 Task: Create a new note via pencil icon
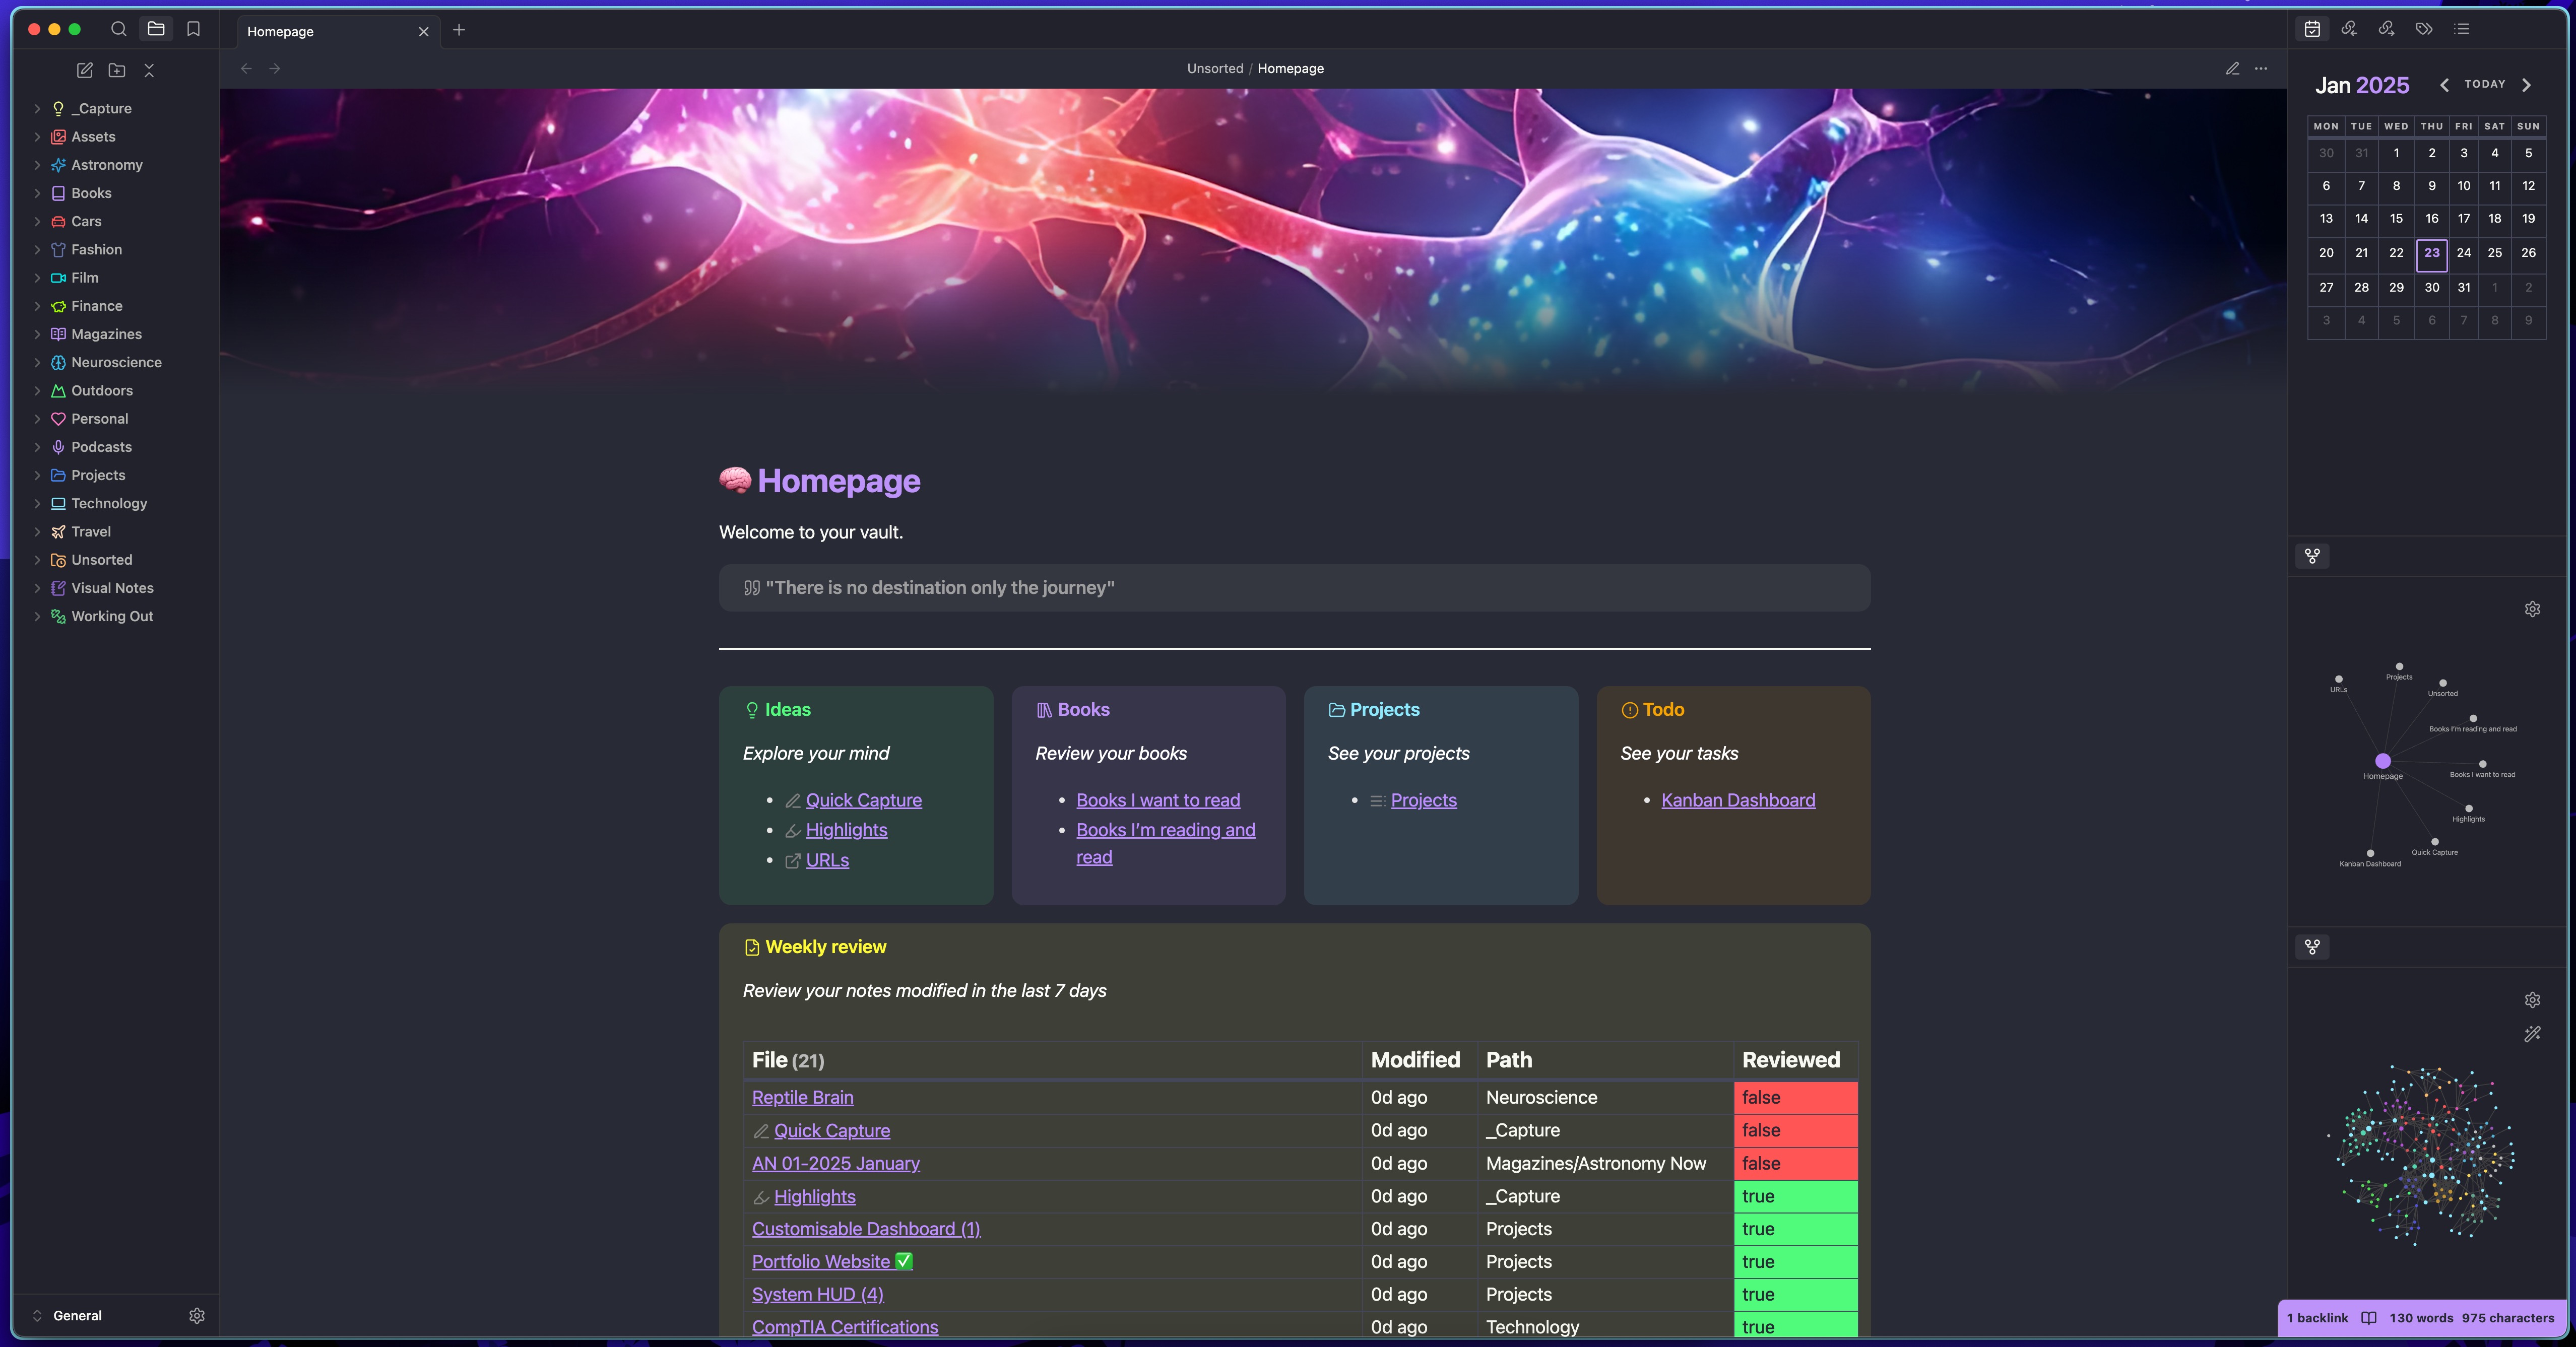(x=85, y=70)
